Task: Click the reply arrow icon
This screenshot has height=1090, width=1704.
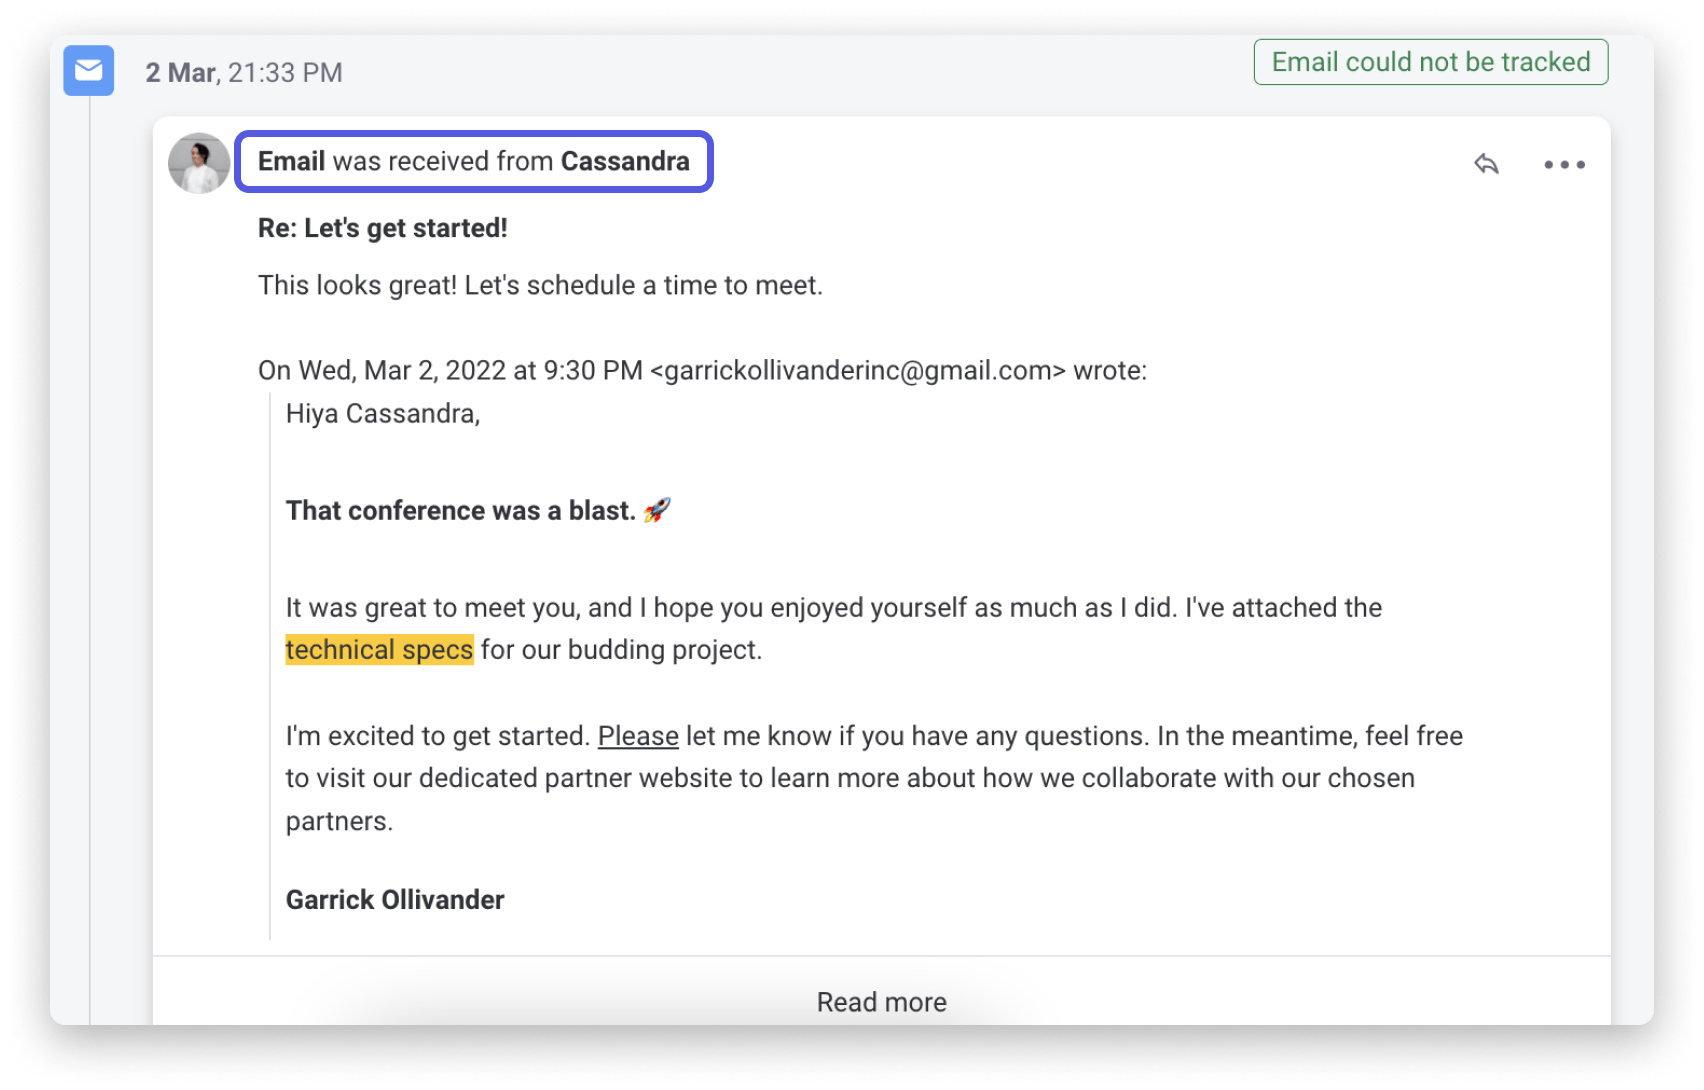Action: (1487, 165)
